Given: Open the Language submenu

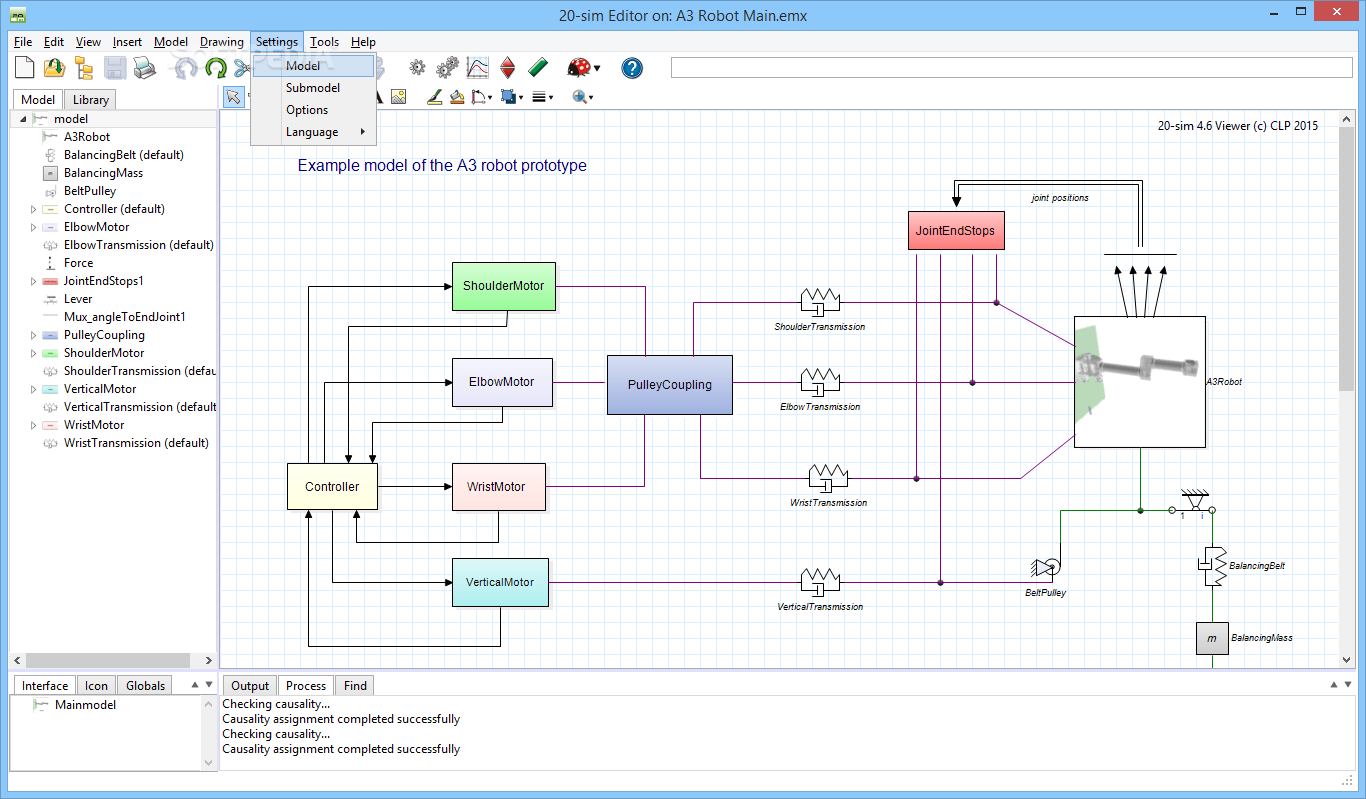Looking at the screenshot, I should [x=313, y=132].
